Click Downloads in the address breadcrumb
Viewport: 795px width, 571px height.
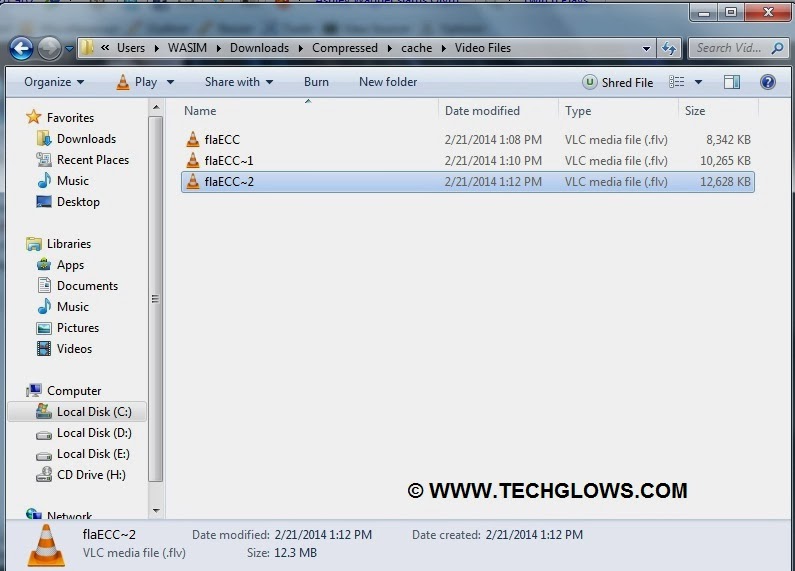coord(259,48)
